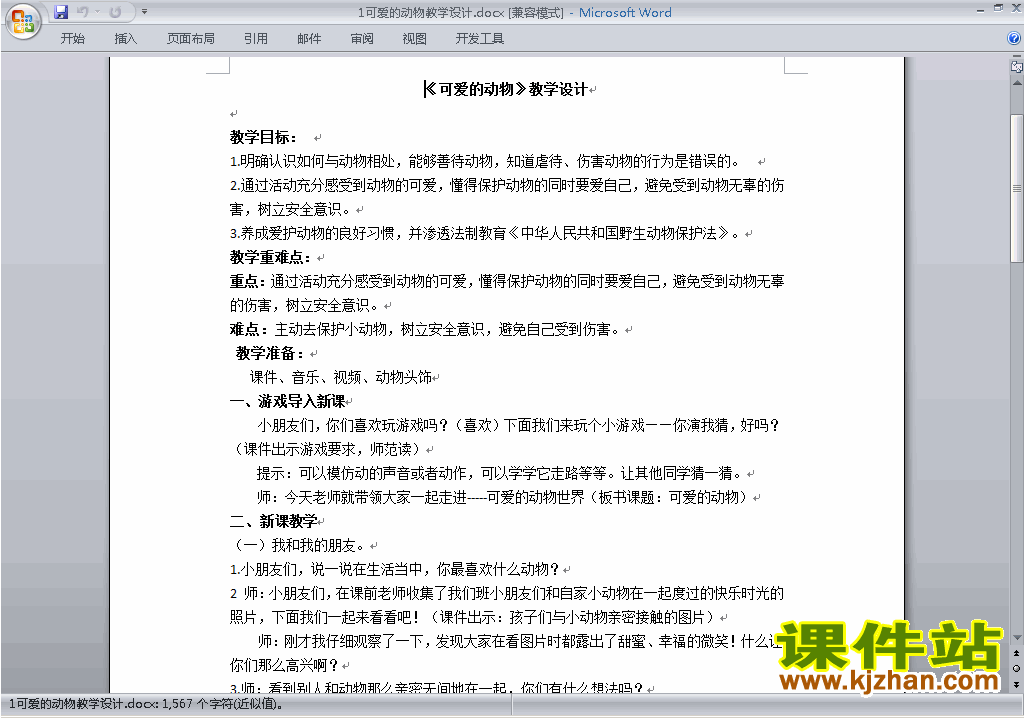Click the line starting 提示：可以模仿动的声音
Image resolution: width=1024 pixels, height=718 pixels.
point(501,474)
